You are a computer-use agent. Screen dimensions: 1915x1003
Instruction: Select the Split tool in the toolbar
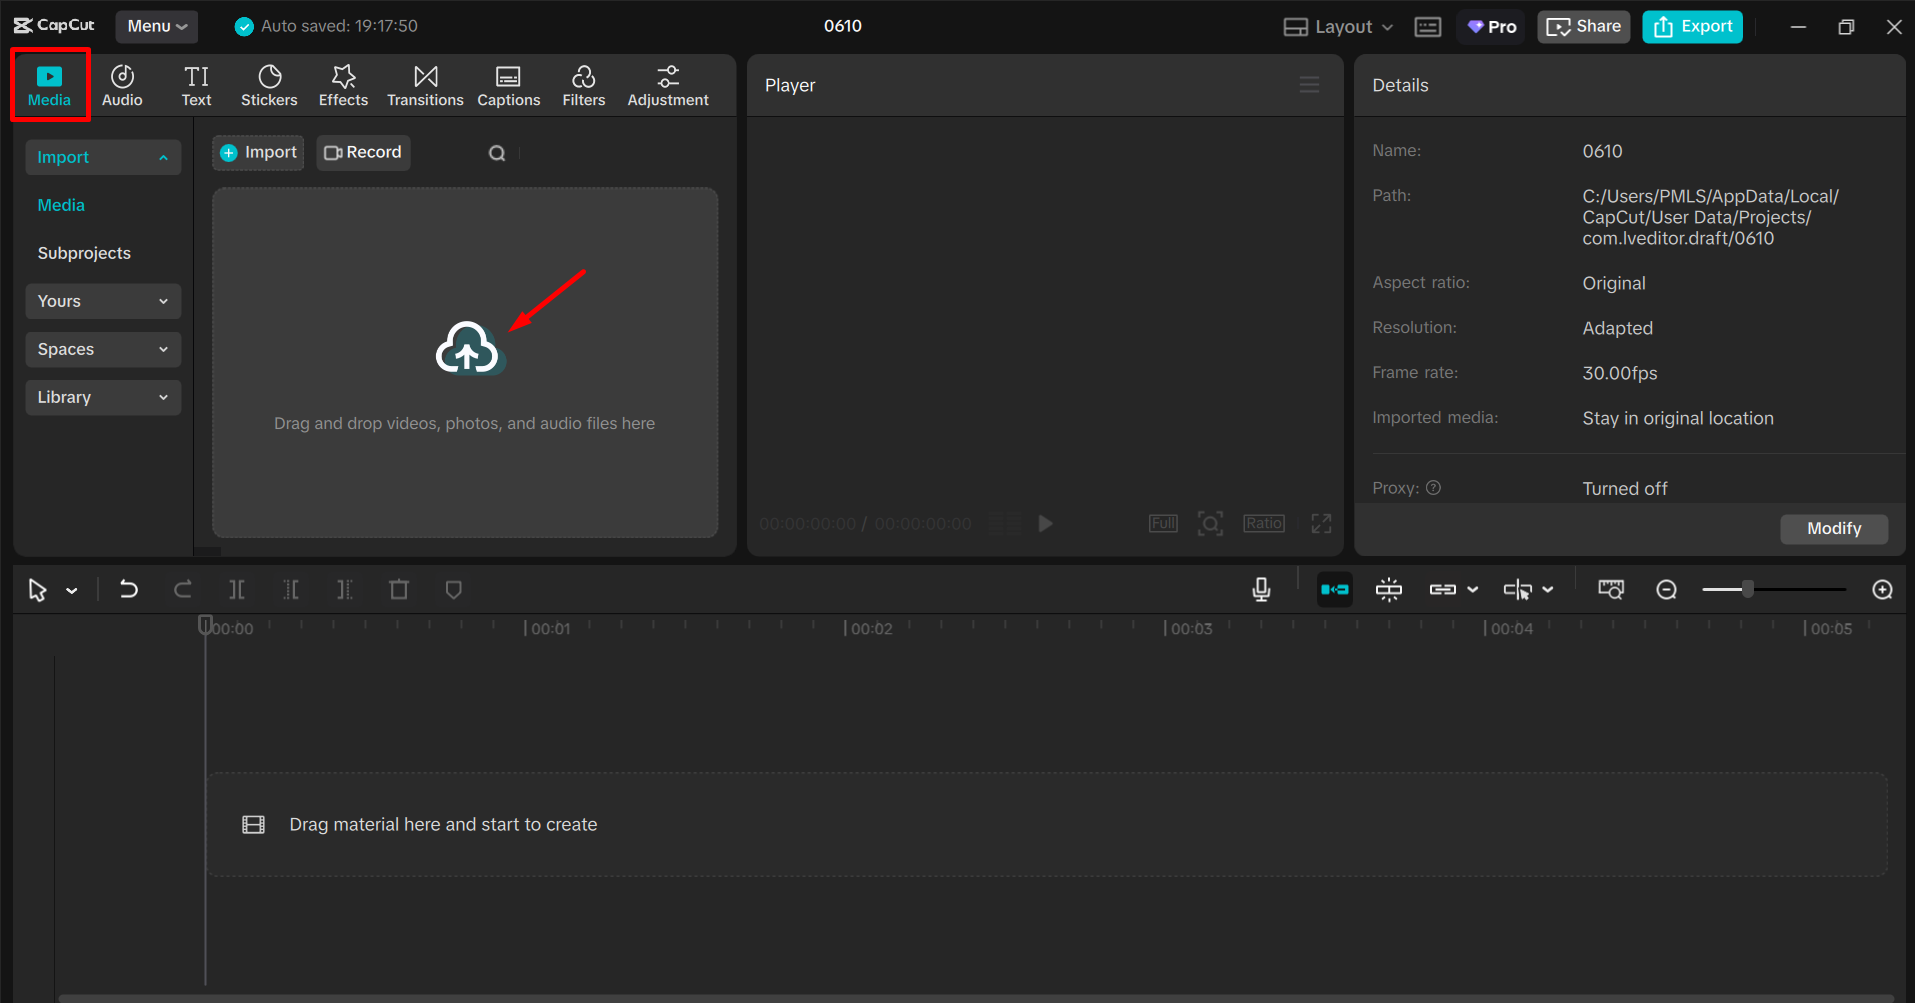pos(237,589)
